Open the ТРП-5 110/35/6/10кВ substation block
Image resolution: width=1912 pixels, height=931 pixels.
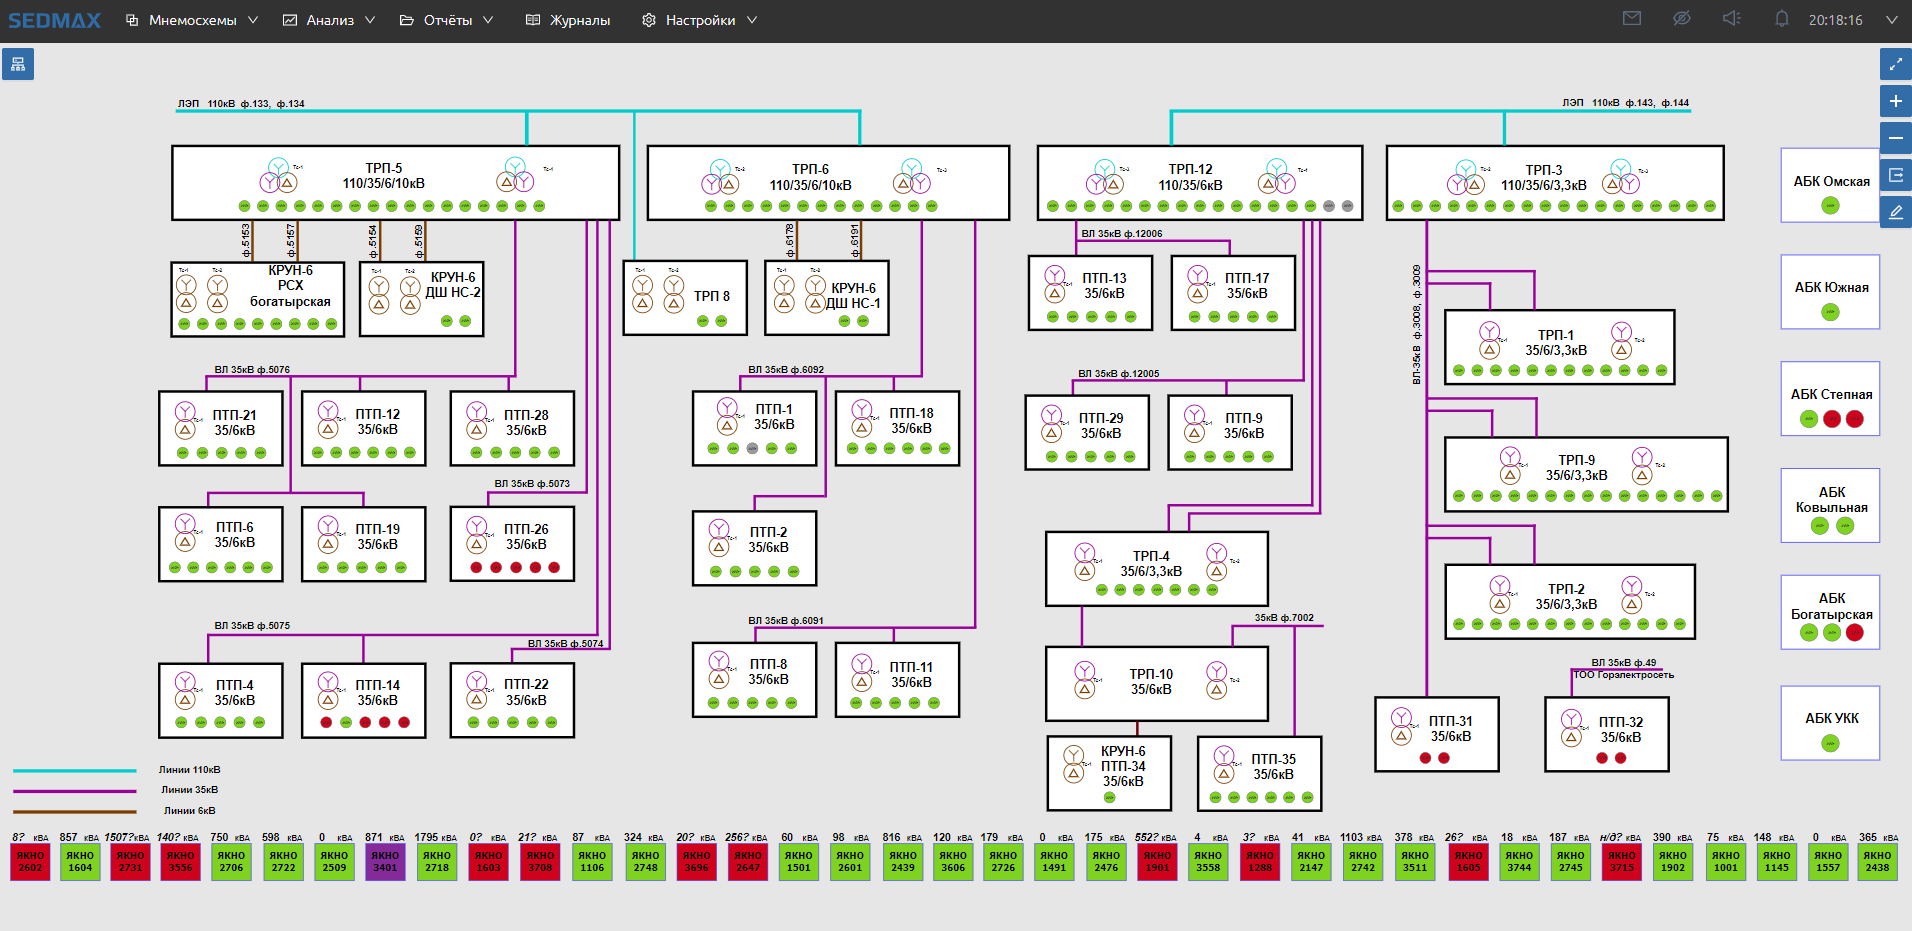(x=395, y=182)
